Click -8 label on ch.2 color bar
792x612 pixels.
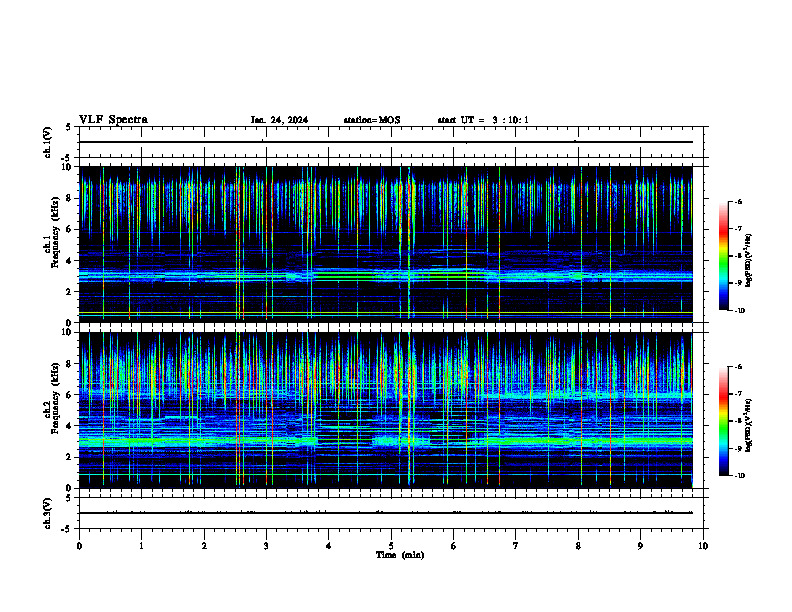pos(738,421)
